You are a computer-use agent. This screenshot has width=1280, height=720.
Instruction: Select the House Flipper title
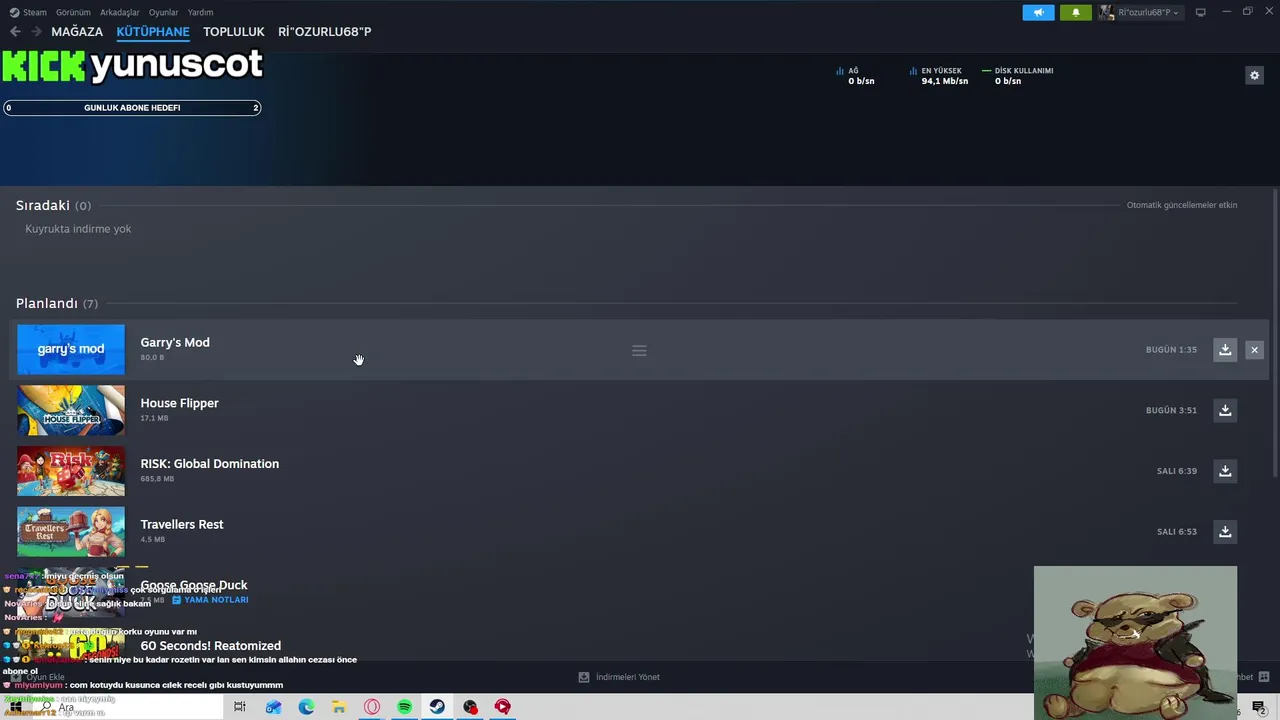[179, 403]
